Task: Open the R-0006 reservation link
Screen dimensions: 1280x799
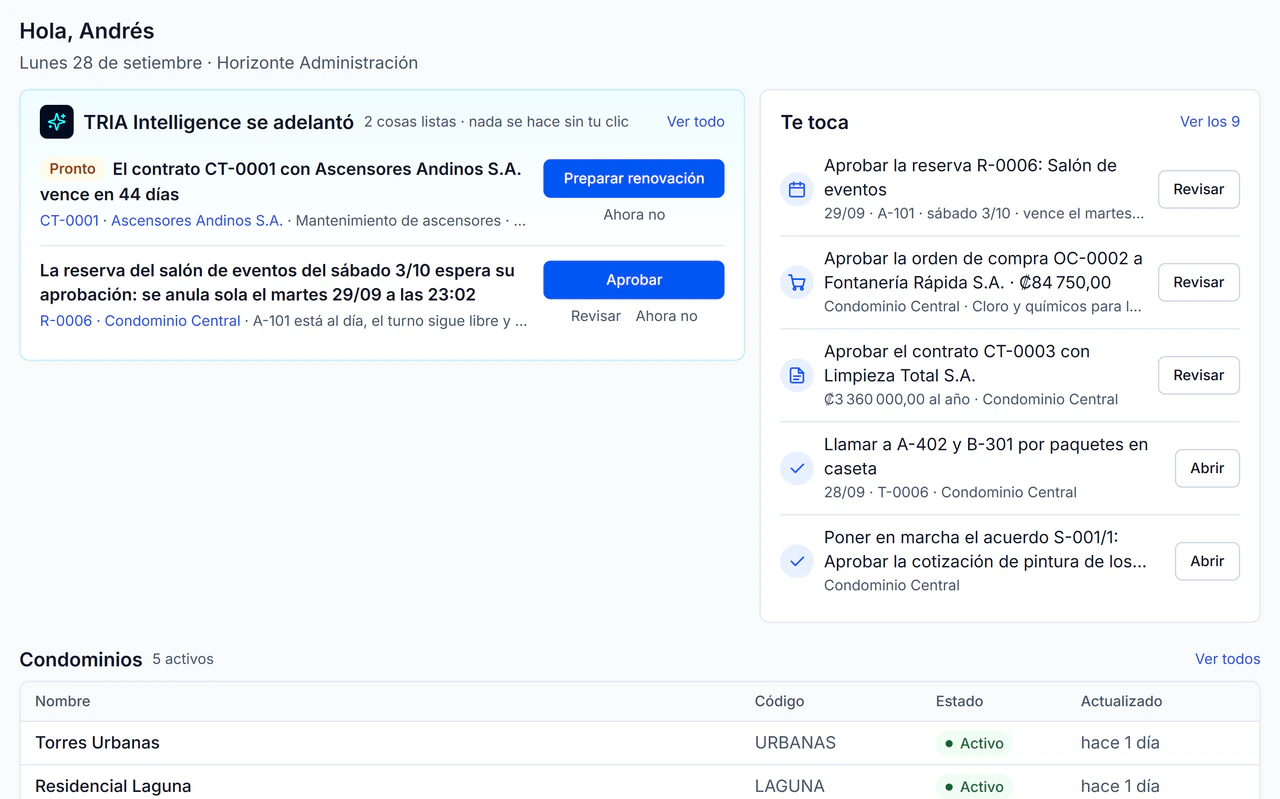Action: [x=66, y=321]
